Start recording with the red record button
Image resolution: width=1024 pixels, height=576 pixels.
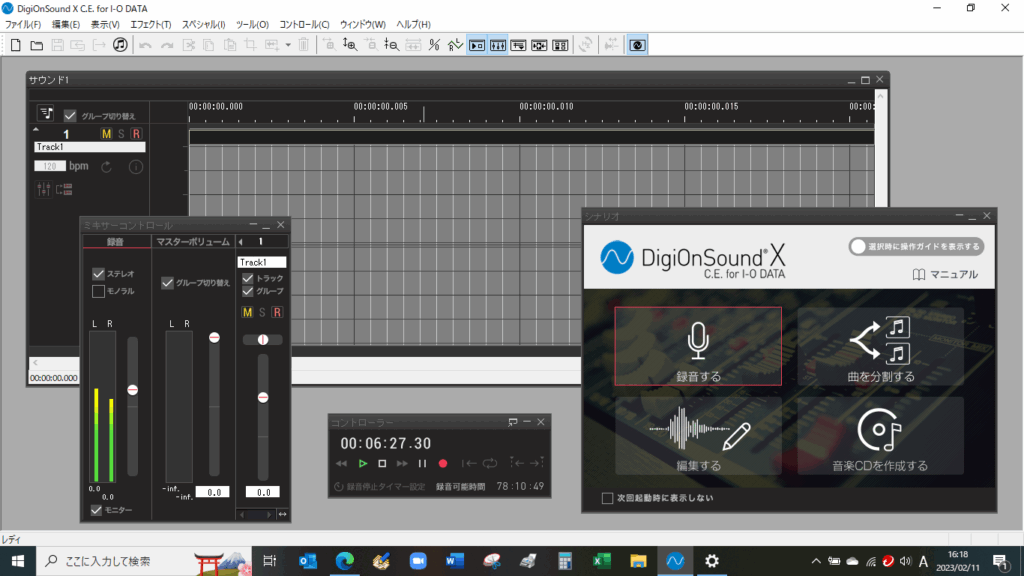click(x=443, y=464)
